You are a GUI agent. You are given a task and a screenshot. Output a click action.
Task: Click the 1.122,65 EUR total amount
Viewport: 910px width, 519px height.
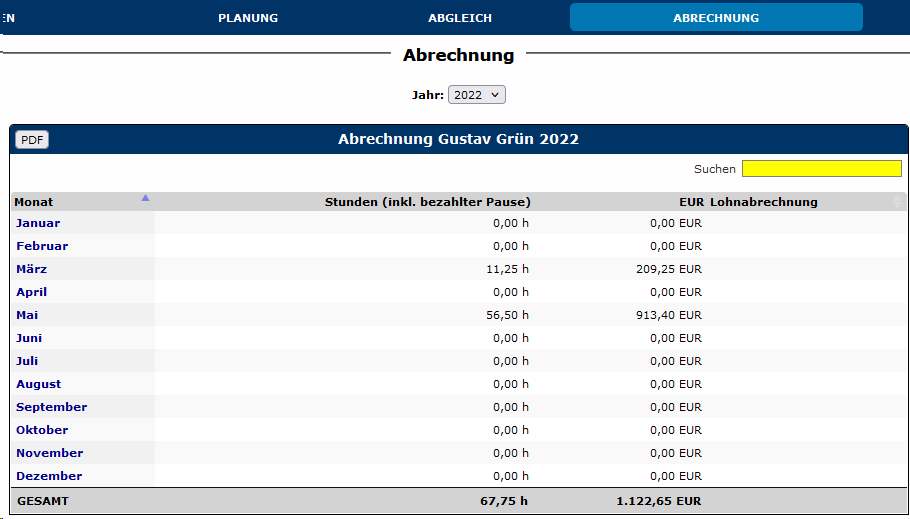(659, 501)
